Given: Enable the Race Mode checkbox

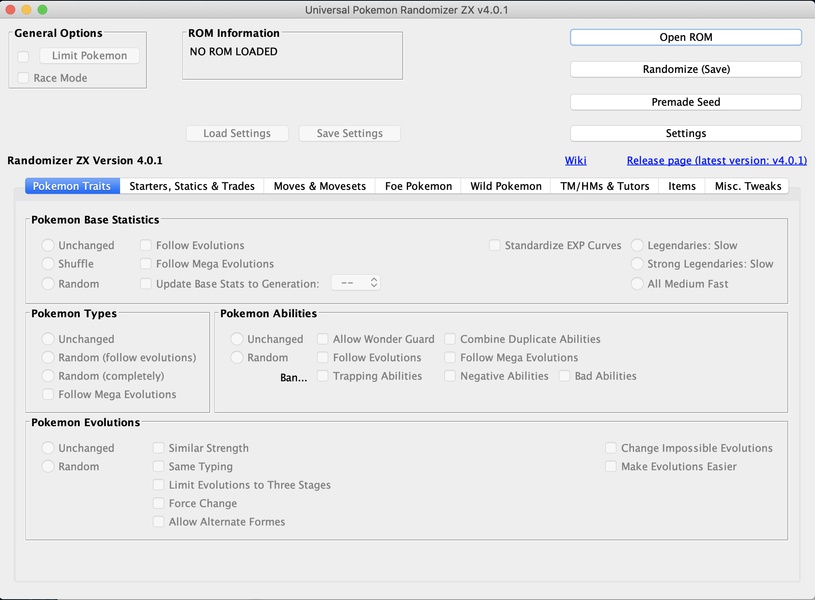Looking at the screenshot, I should click(24, 78).
